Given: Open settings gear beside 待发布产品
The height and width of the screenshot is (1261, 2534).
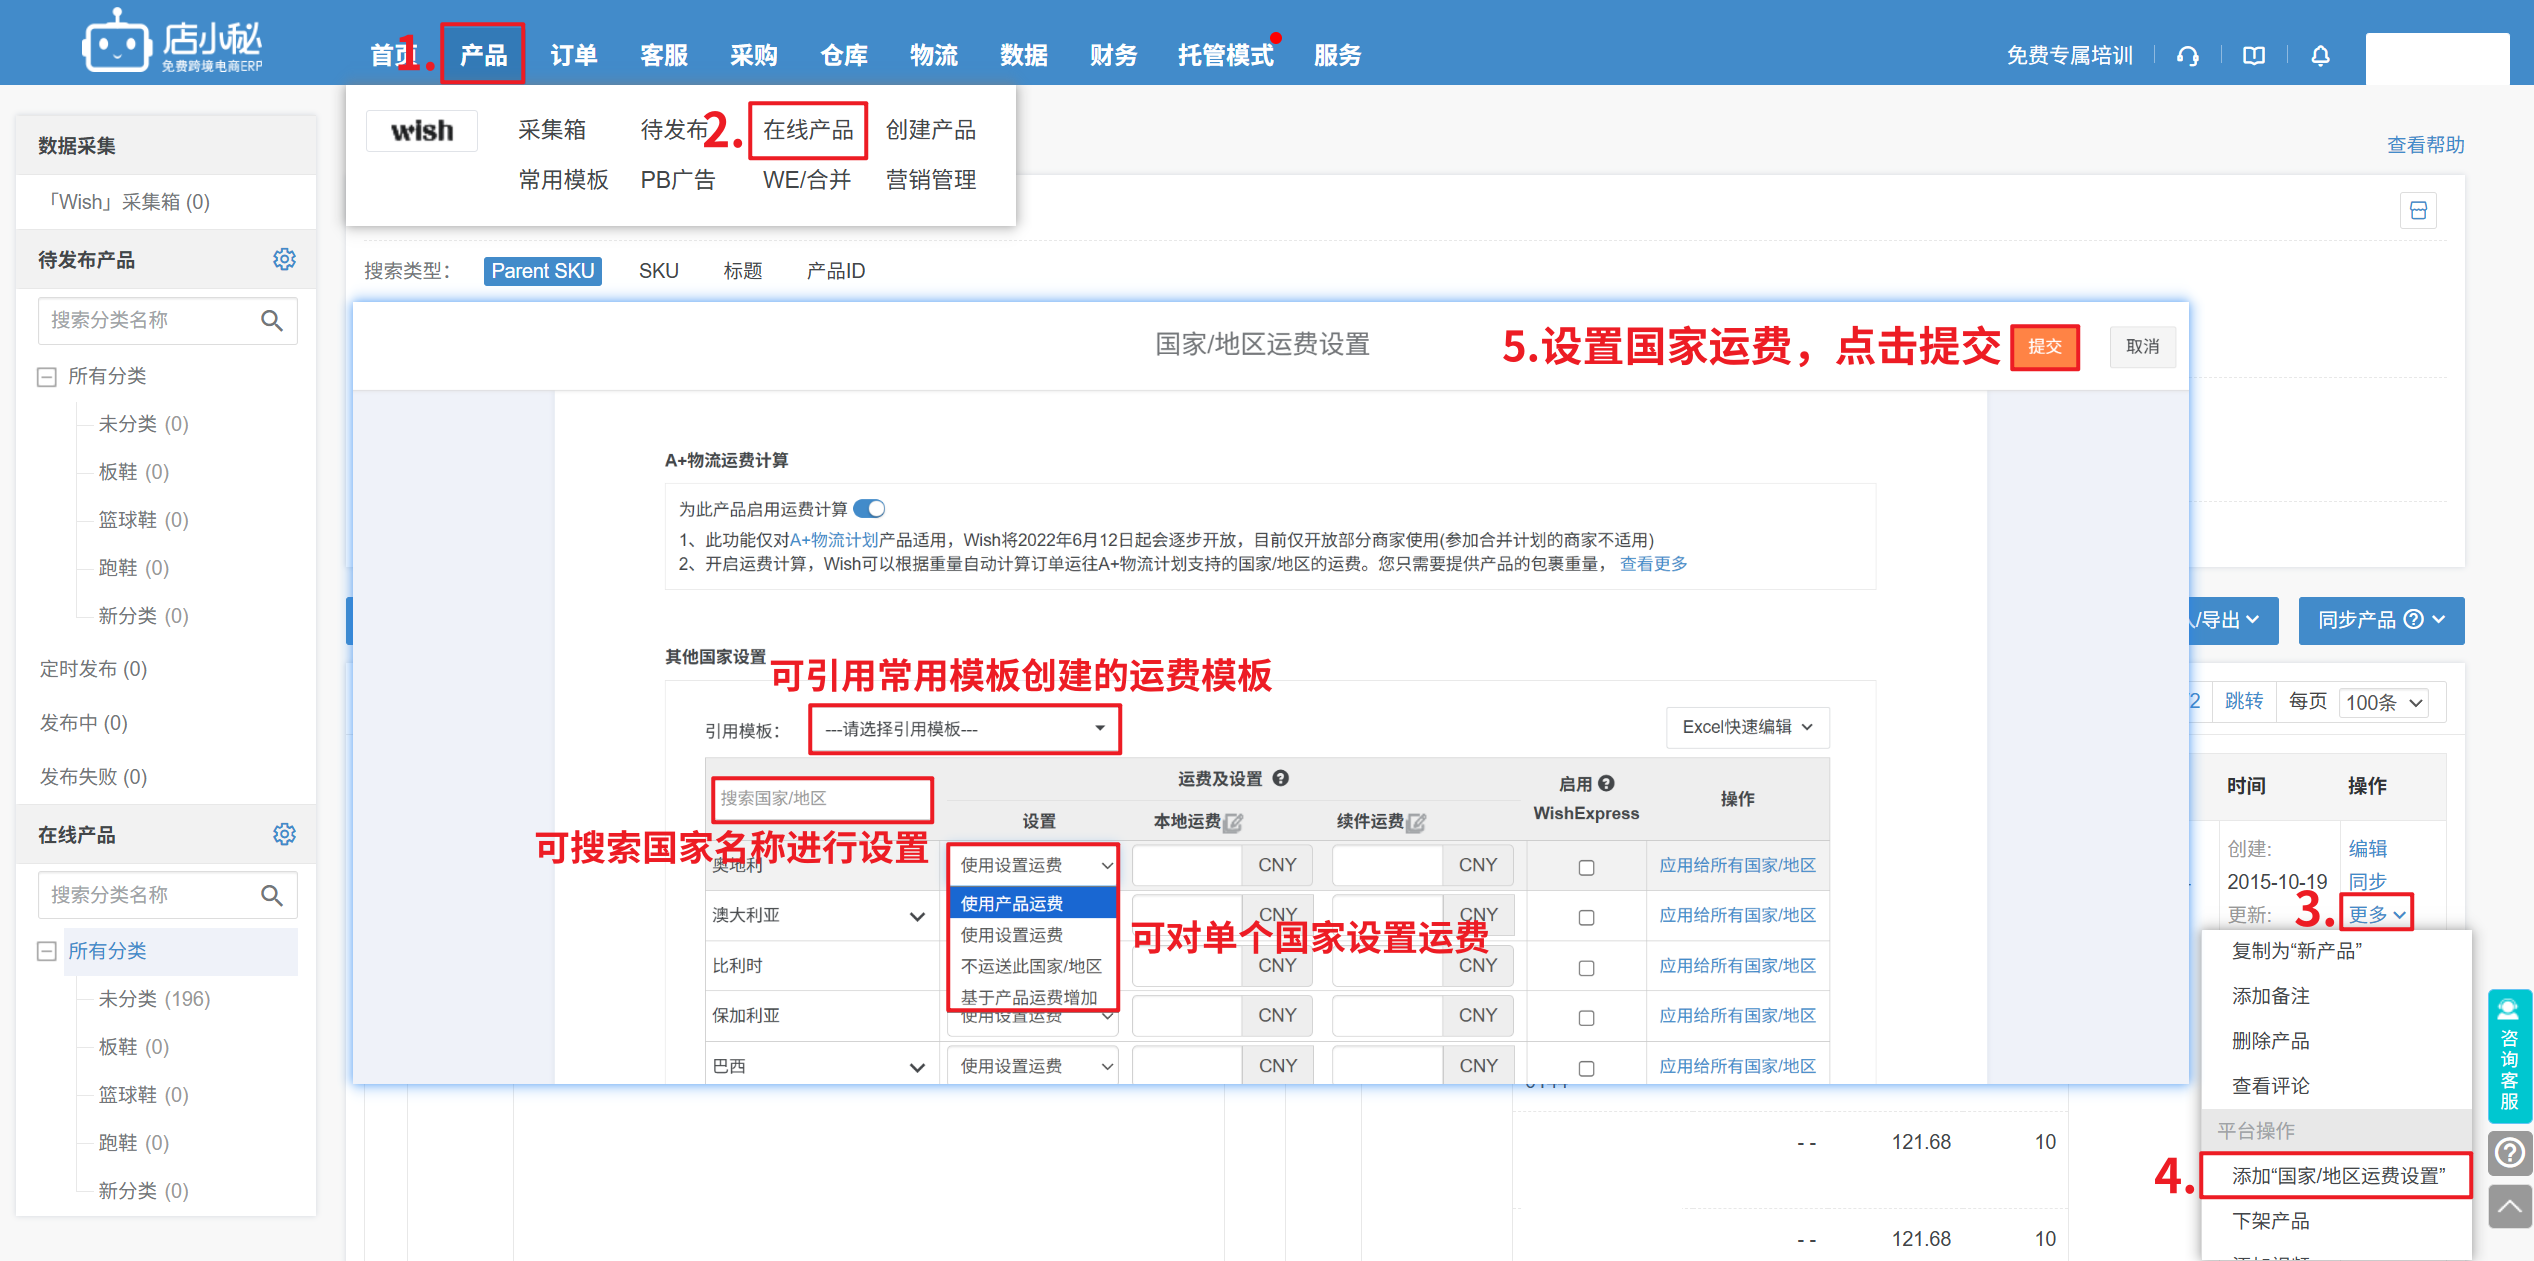Looking at the screenshot, I should pyautogui.click(x=284, y=260).
